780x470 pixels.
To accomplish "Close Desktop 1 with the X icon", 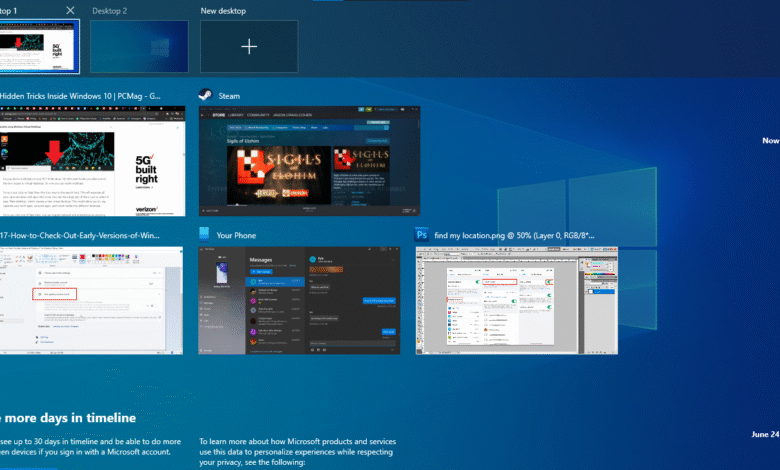I will pyautogui.click(x=70, y=10).
